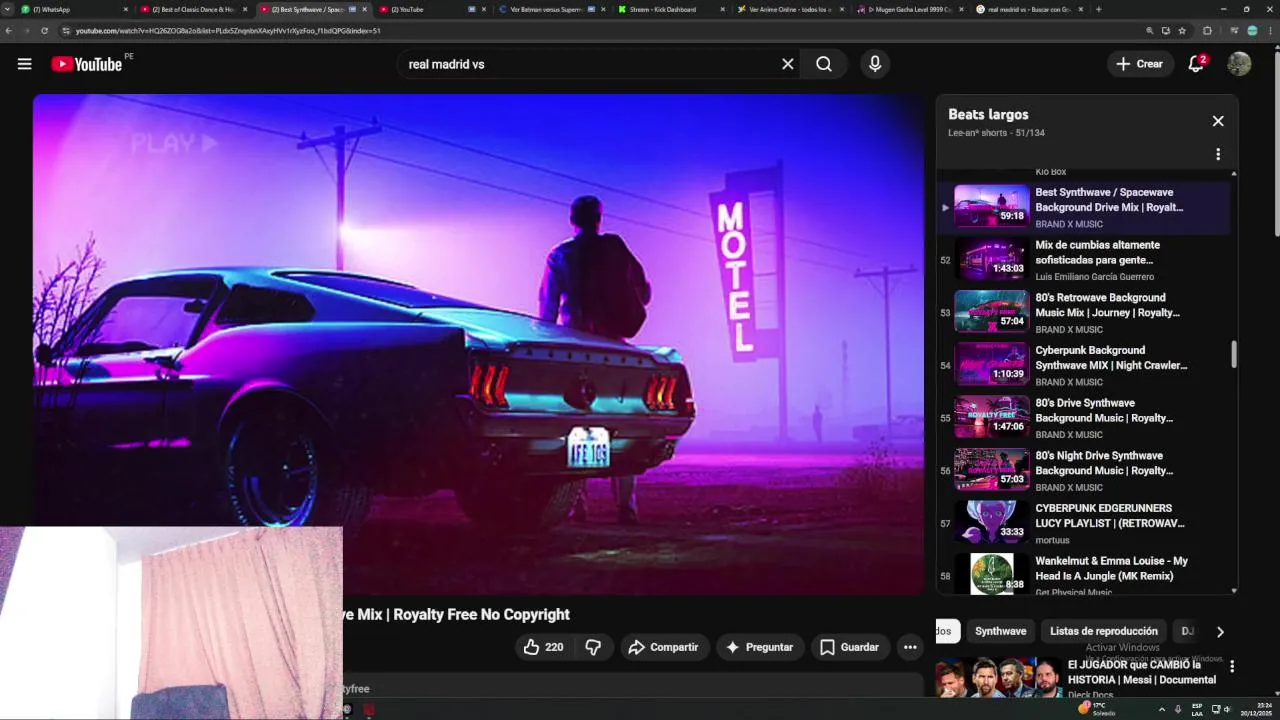This screenshot has height=720, width=1280.
Task: Select the Synthwave filter chip
Action: (1000, 631)
